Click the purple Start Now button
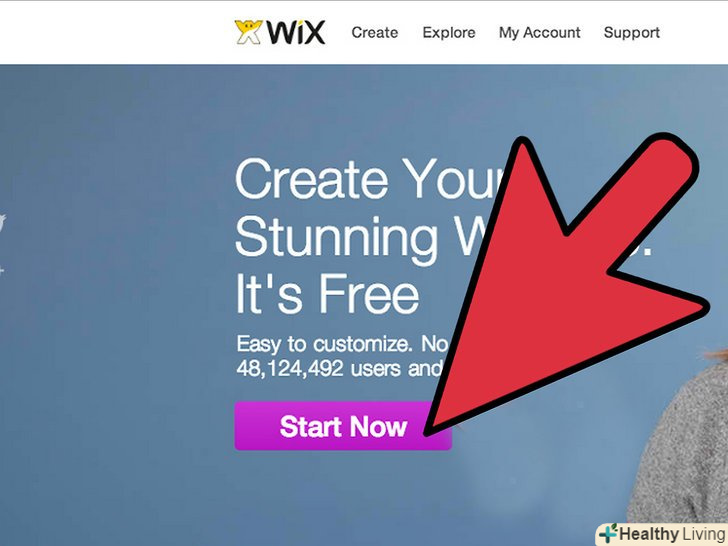 pos(343,426)
